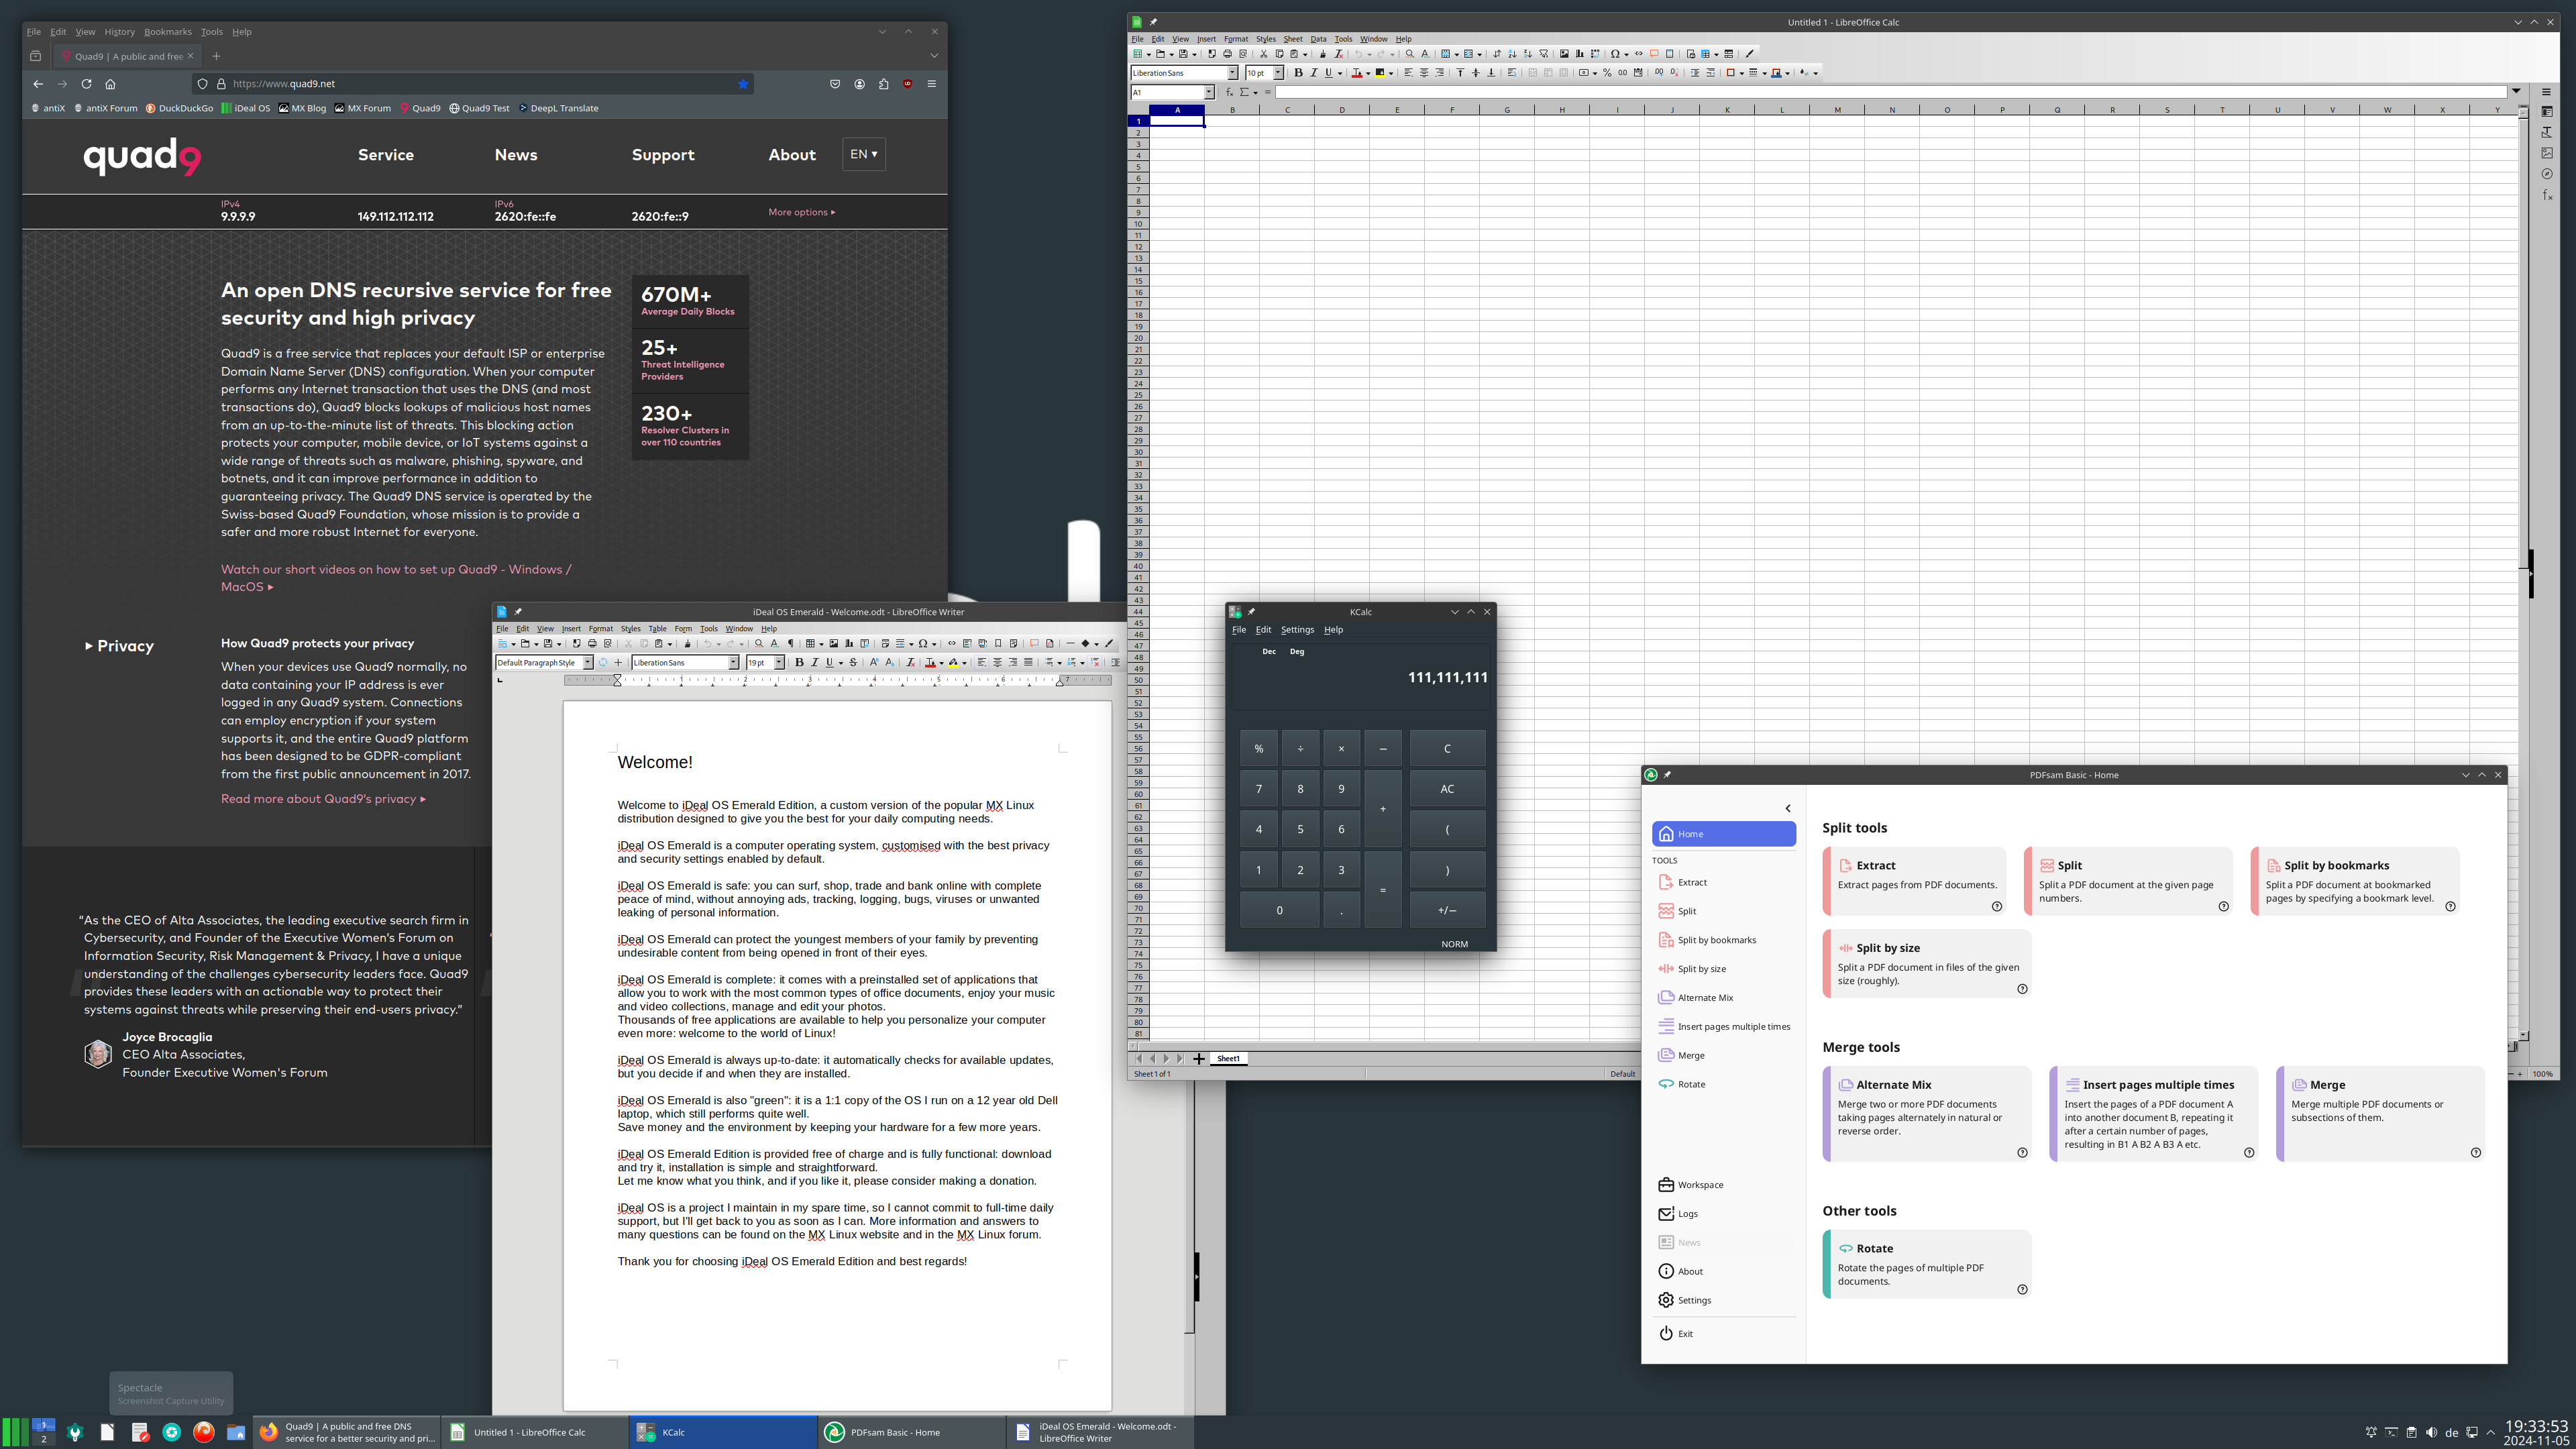
Task: Open Calc sidebar Properties deck icon
Action: (2547, 111)
